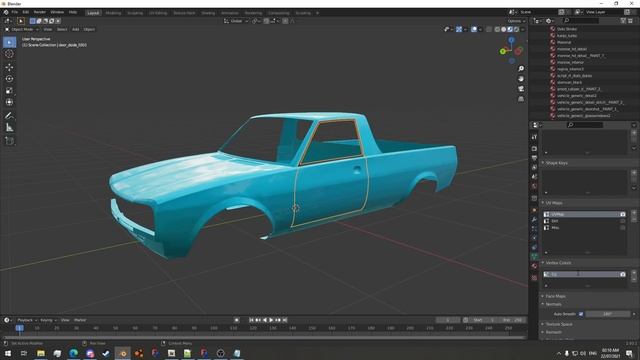Open shading options dropdown arrow

(x=523, y=29)
